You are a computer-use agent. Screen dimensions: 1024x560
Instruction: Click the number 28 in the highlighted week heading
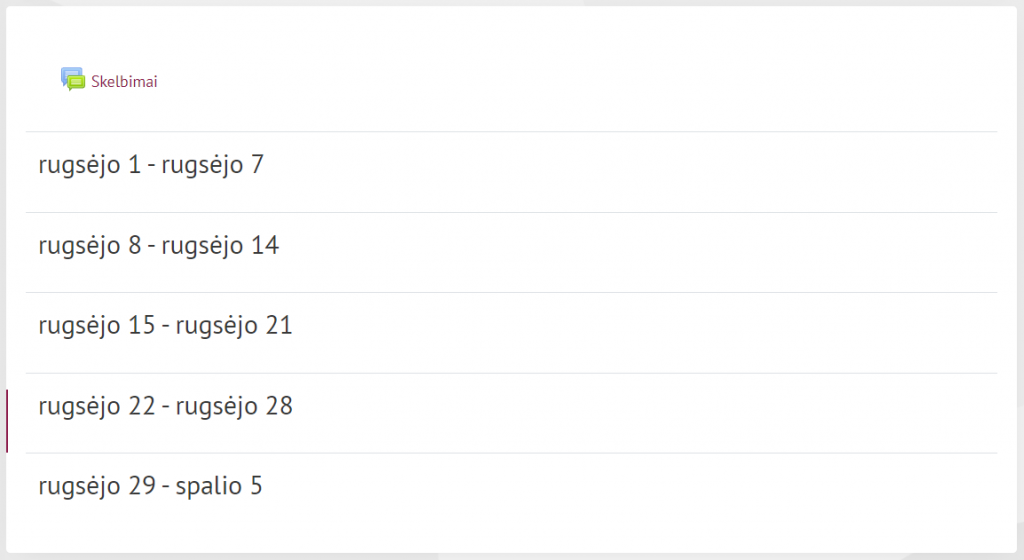[x=279, y=406]
